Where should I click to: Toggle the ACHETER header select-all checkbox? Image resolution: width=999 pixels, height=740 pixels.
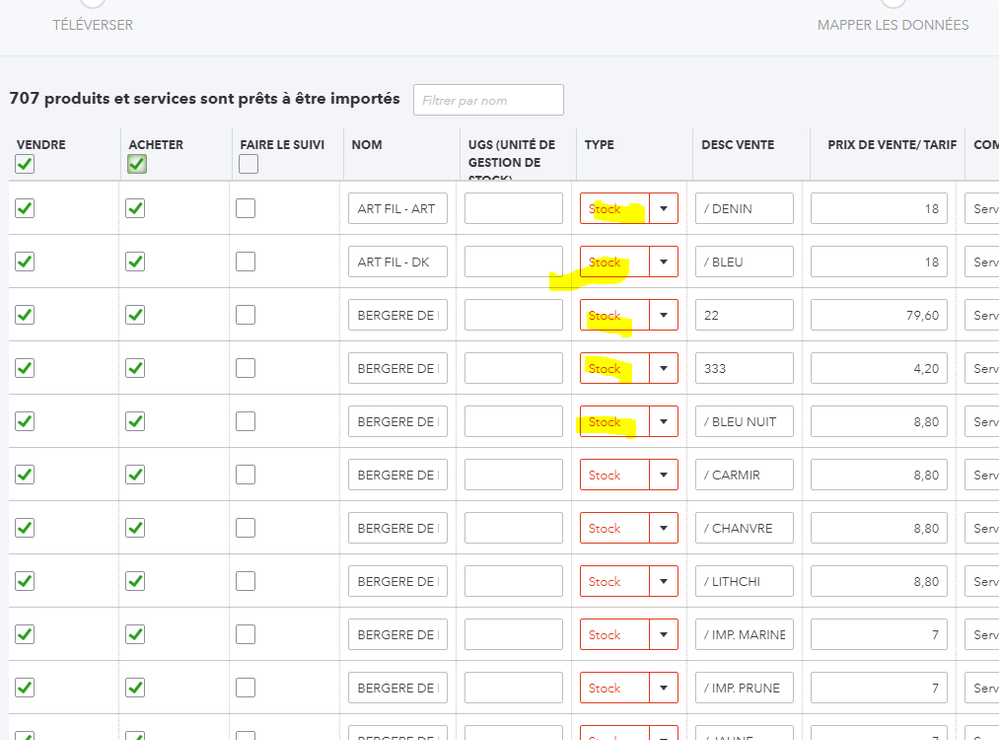click(x=137, y=164)
